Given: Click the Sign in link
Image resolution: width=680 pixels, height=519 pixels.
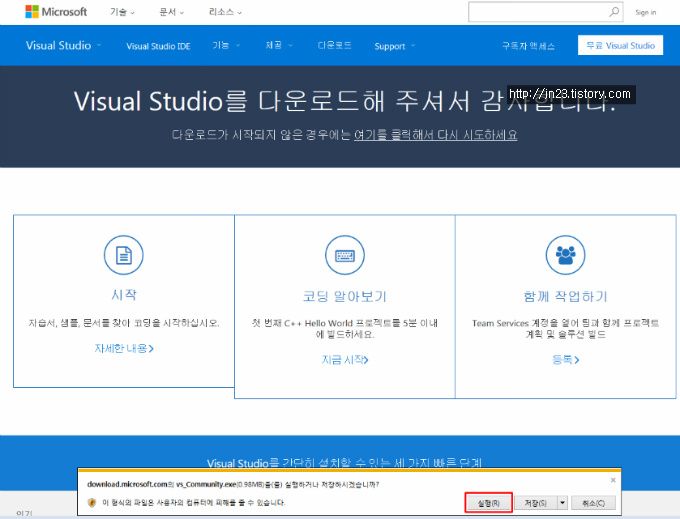Looking at the screenshot, I should (645, 13).
